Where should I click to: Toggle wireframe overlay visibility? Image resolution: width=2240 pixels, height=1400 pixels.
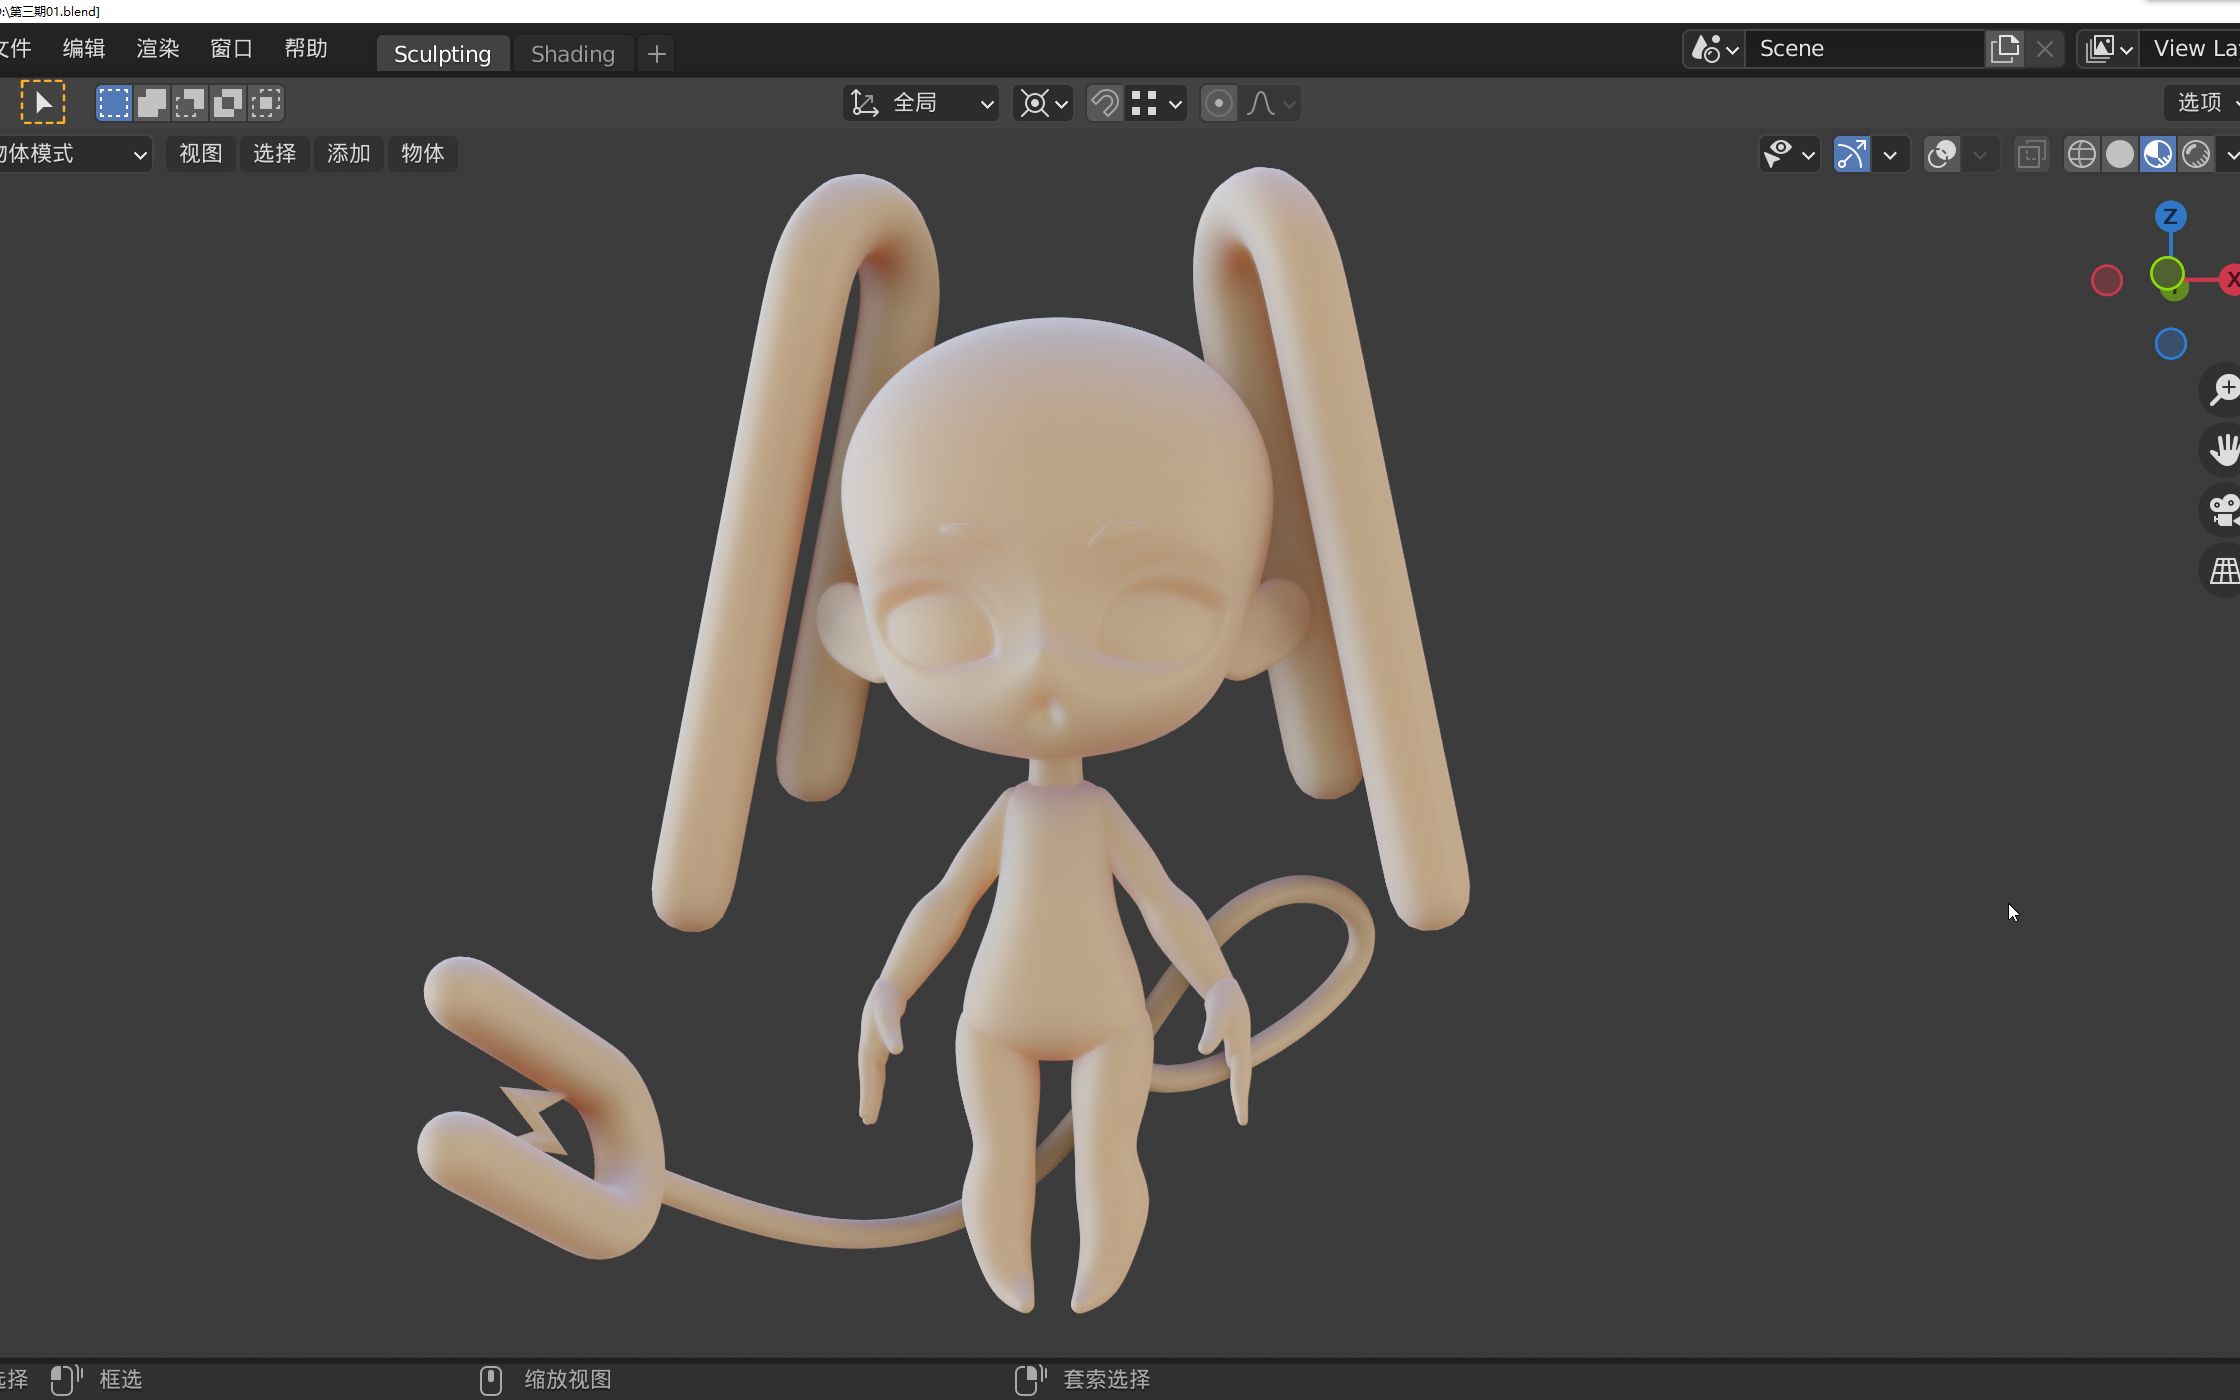click(x=2082, y=155)
